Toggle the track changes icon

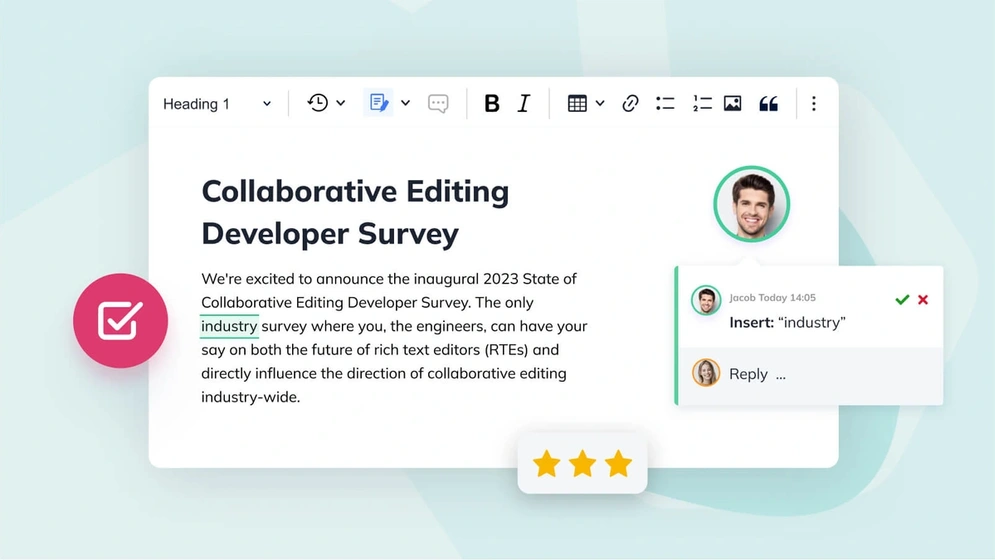point(379,103)
